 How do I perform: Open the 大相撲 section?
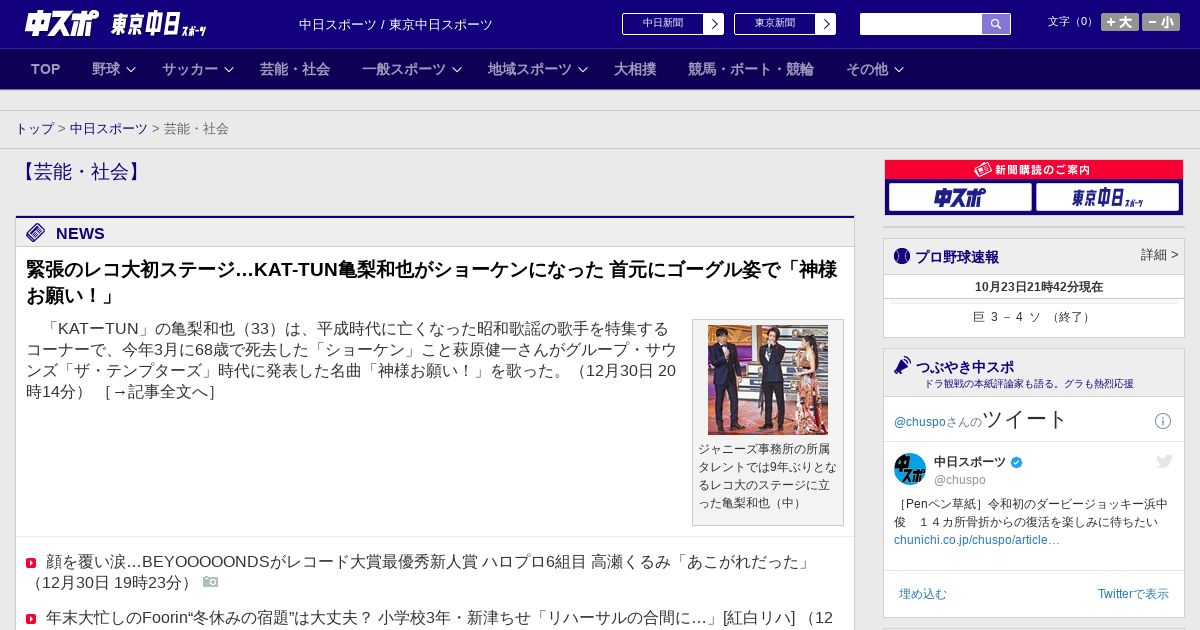click(635, 69)
